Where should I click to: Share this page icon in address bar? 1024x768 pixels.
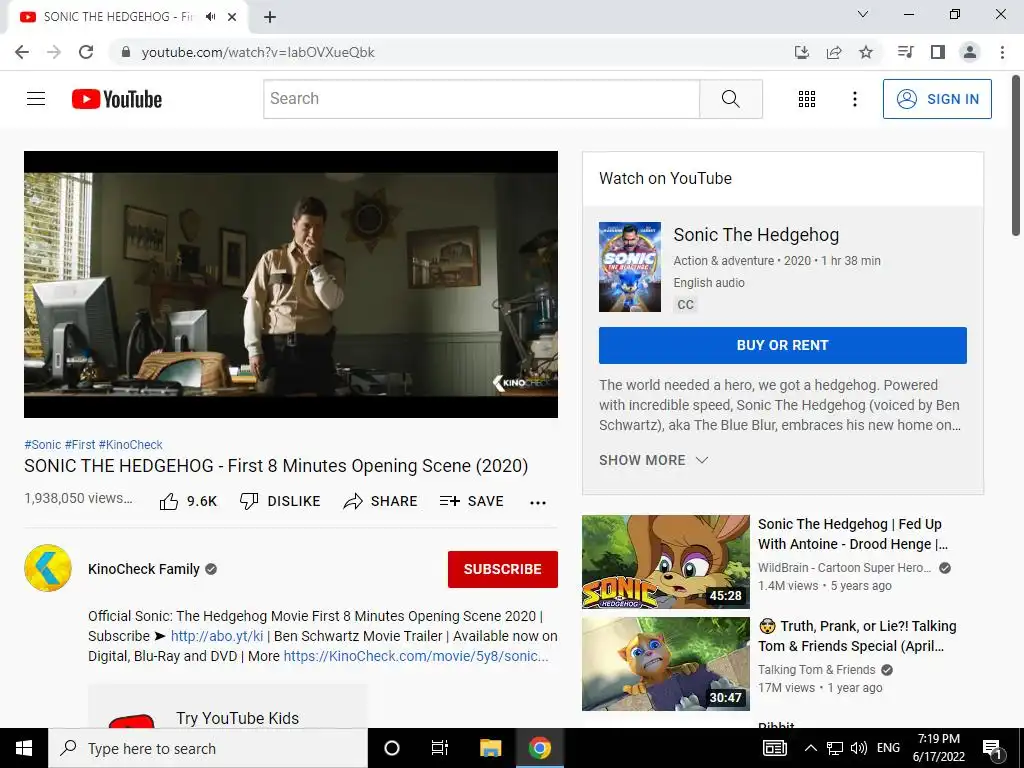click(x=834, y=52)
